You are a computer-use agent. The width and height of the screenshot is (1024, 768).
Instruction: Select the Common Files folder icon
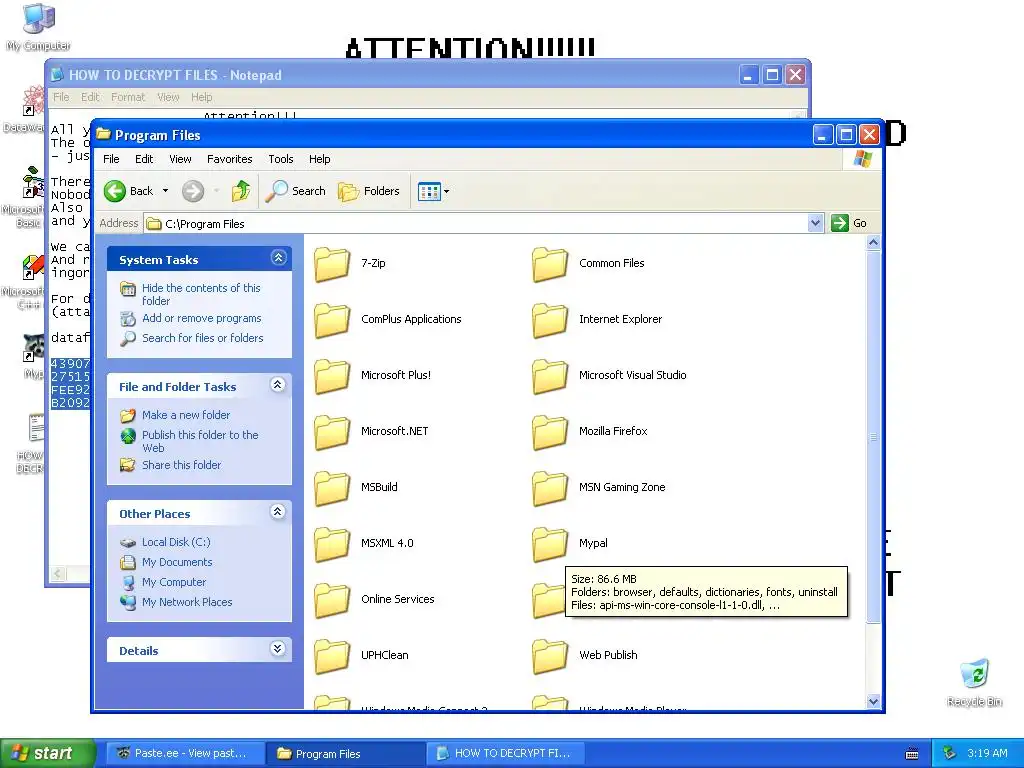550,264
